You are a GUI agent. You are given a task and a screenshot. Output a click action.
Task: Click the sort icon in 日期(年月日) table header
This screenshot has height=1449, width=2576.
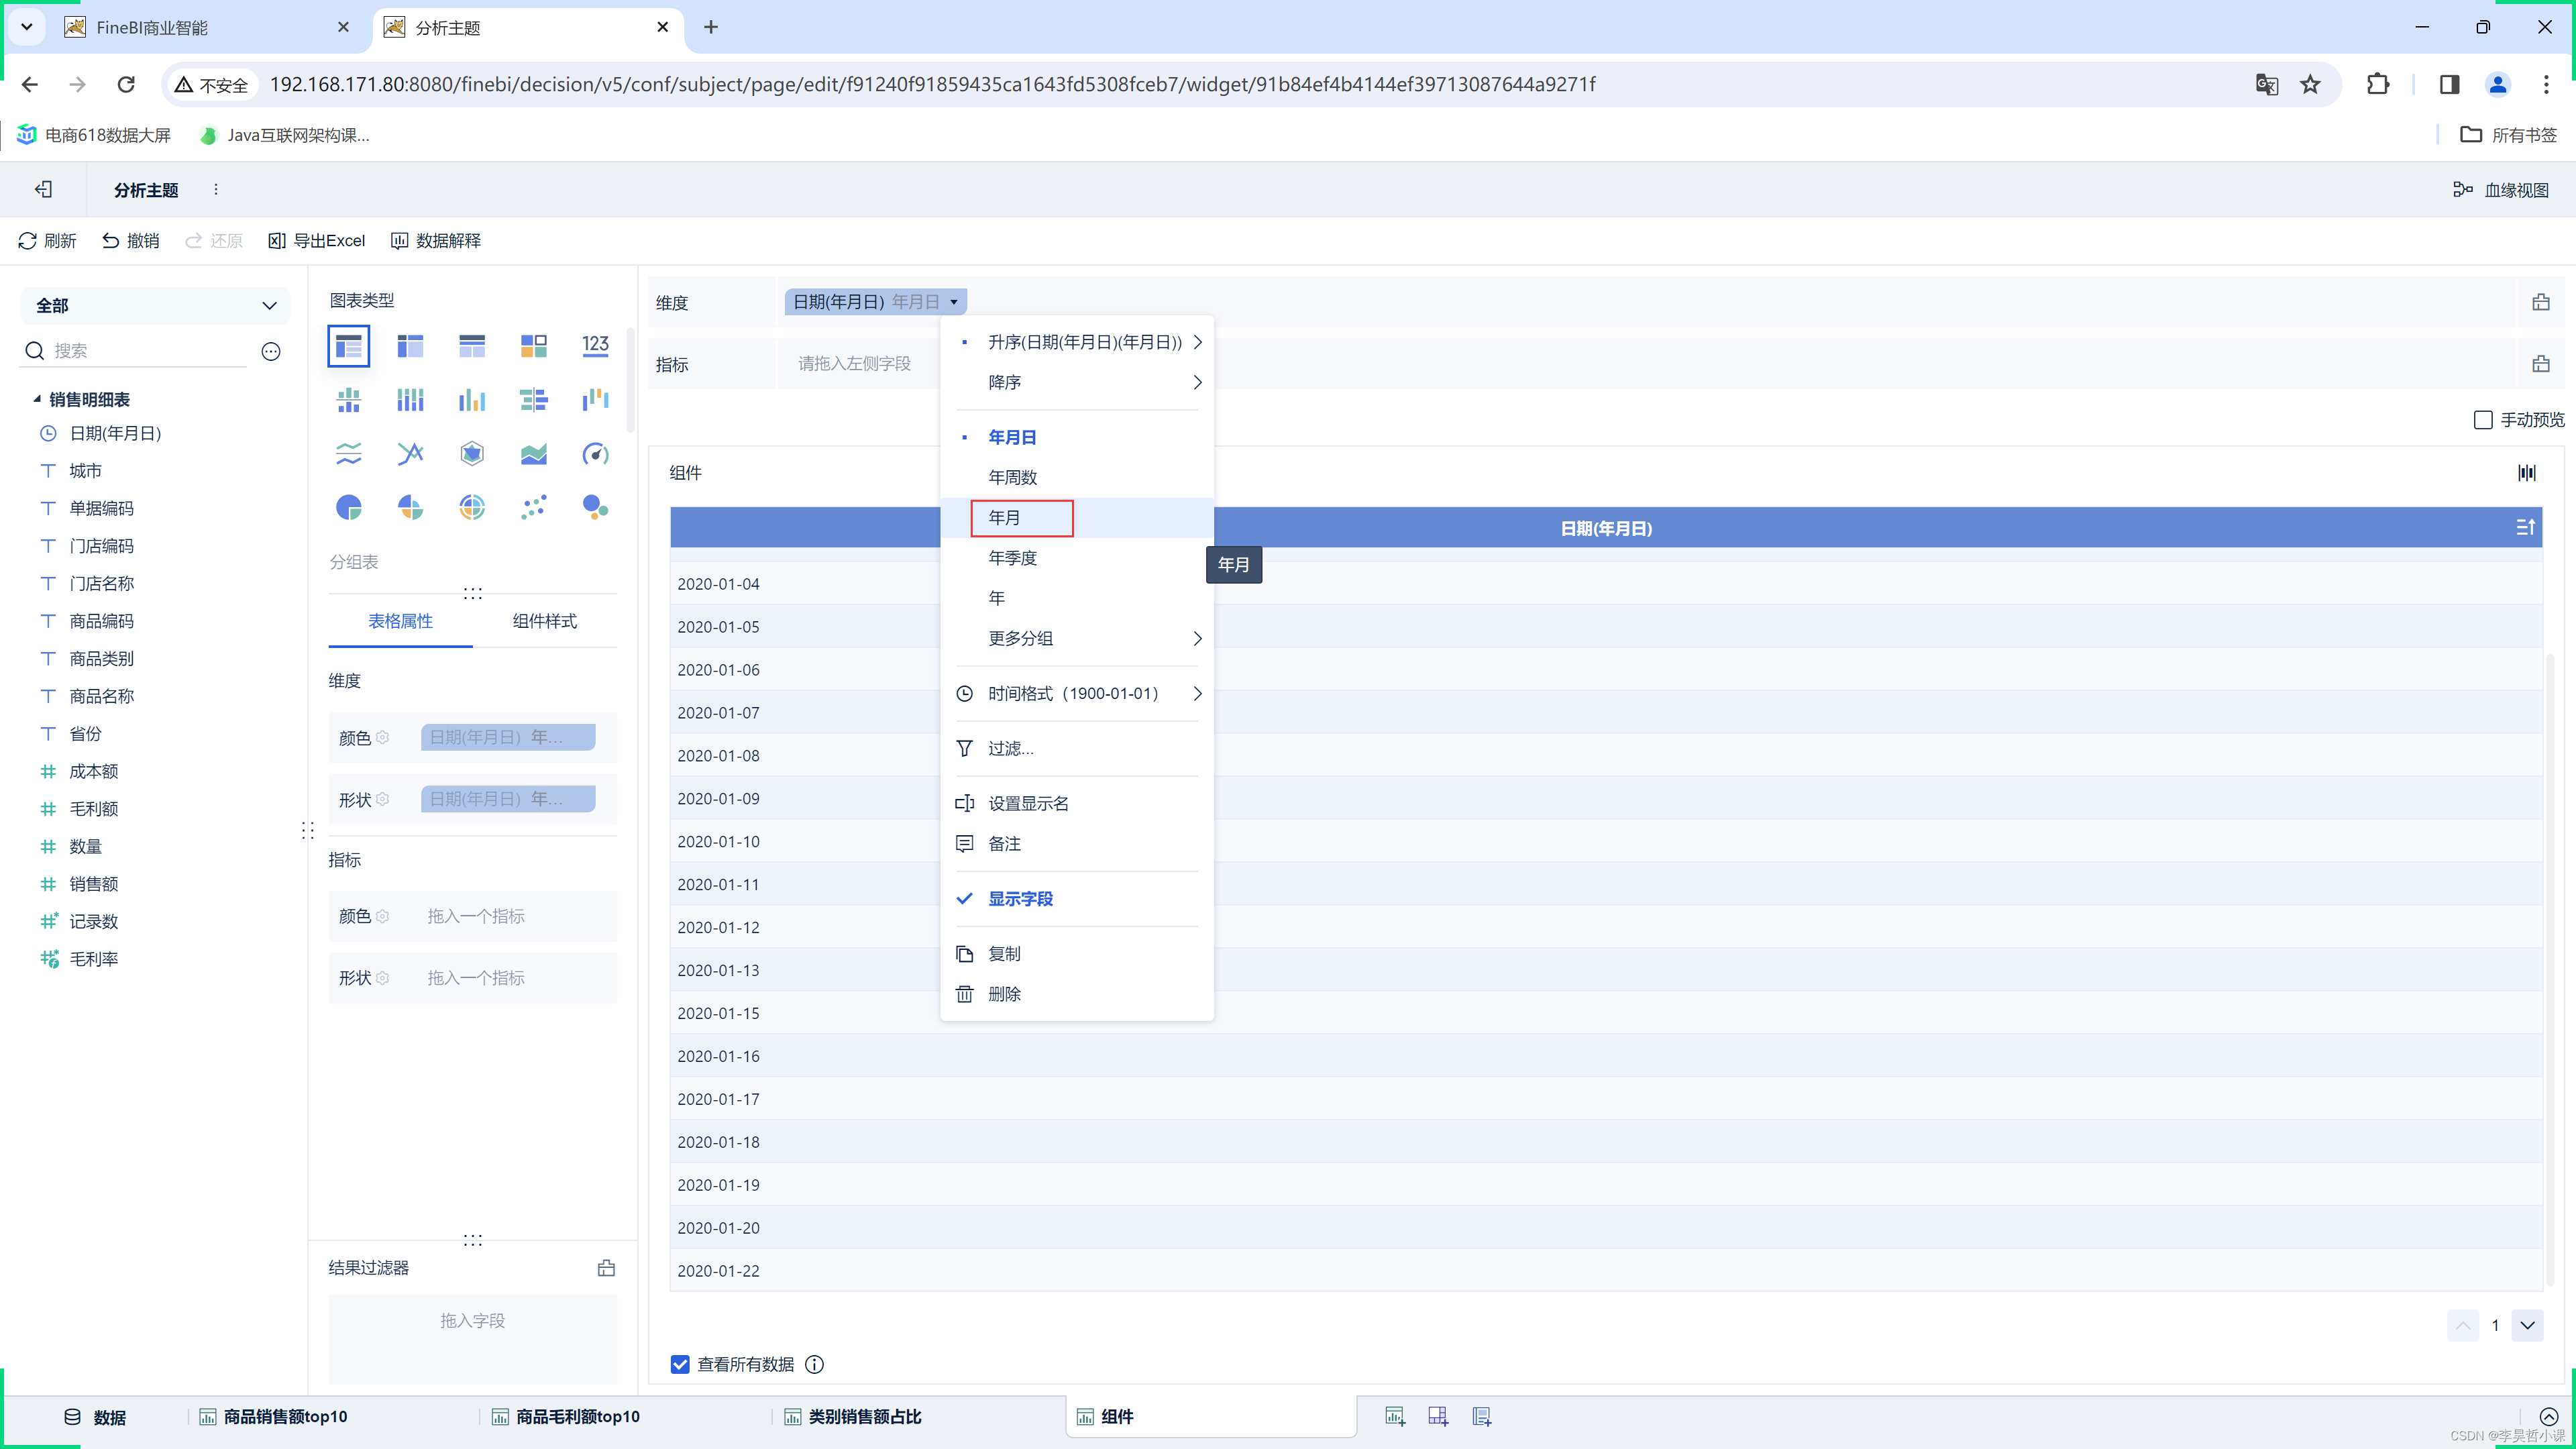point(2525,527)
